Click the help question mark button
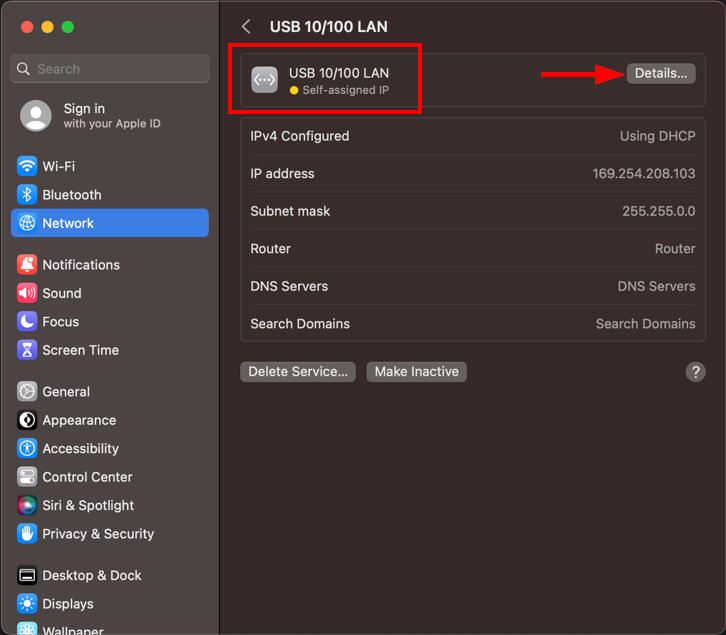Image resolution: width=726 pixels, height=635 pixels. point(695,372)
